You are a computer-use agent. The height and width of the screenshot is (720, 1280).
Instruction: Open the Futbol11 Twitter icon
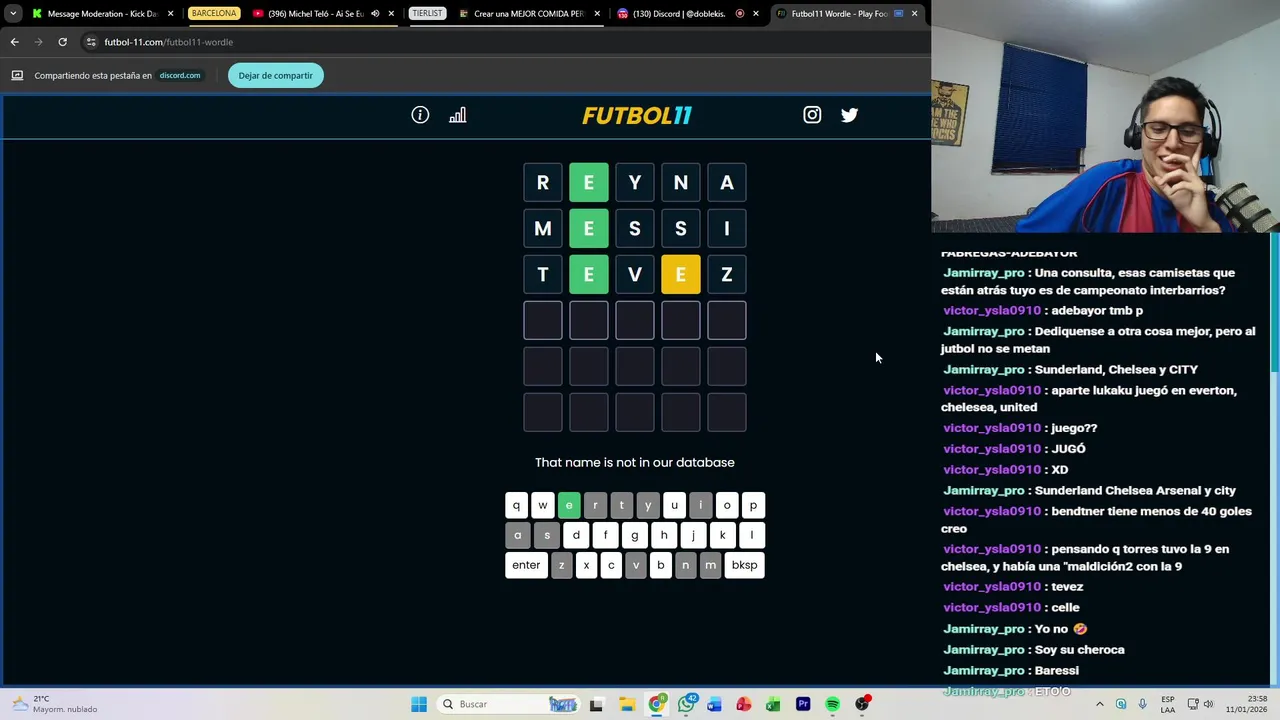[849, 115]
